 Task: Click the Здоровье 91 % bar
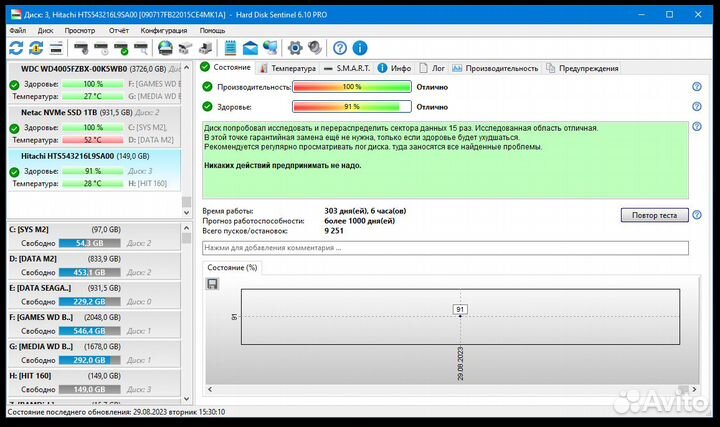click(x=352, y=107)
